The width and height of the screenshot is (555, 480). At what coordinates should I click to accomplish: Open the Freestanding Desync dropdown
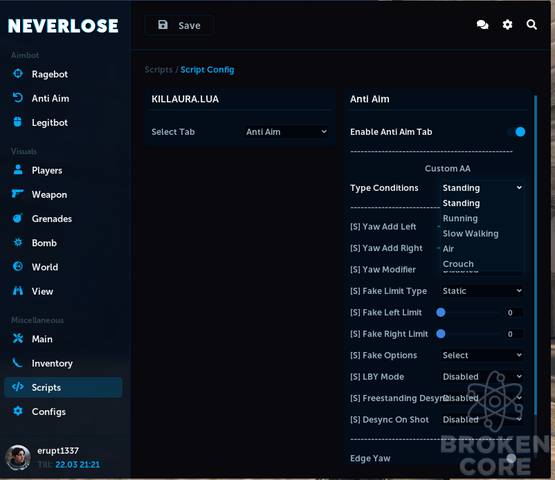point(482,398)
